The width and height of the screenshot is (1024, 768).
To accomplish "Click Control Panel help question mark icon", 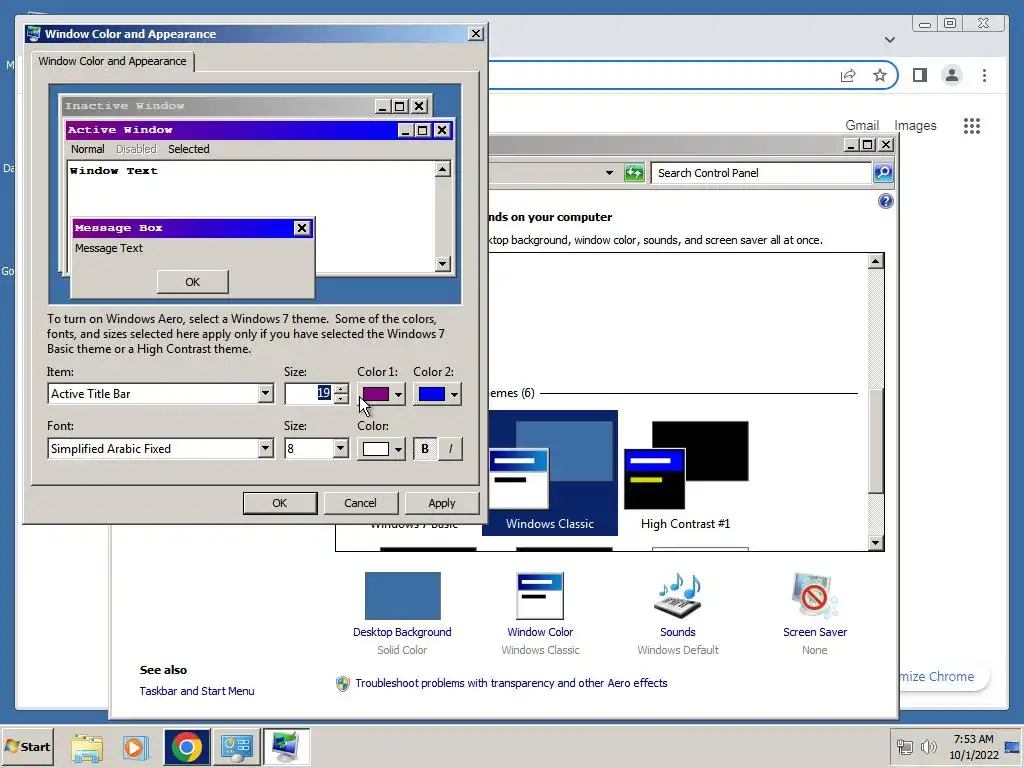I will click(x=886, y=201).
